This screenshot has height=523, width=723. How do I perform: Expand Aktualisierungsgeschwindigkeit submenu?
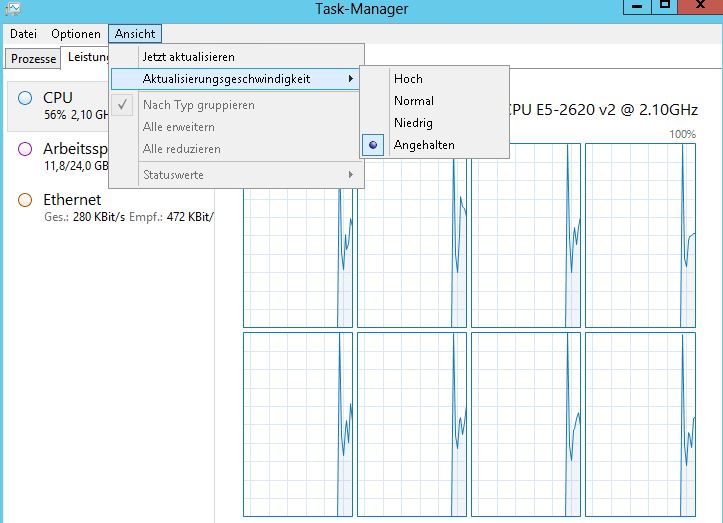(235, 79)
